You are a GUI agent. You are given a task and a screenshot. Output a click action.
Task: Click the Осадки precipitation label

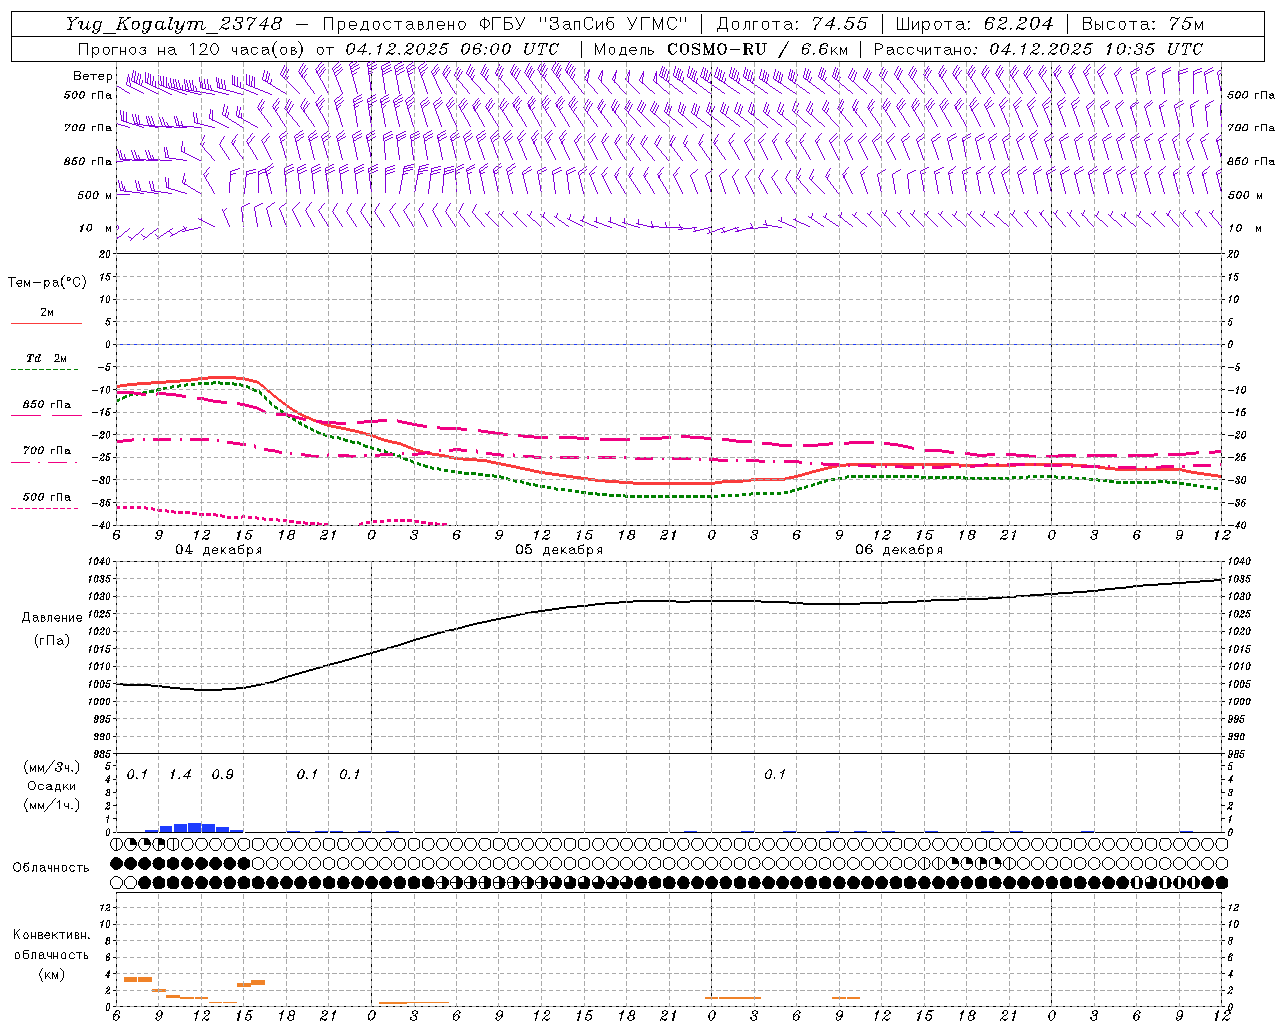[52, 786]
